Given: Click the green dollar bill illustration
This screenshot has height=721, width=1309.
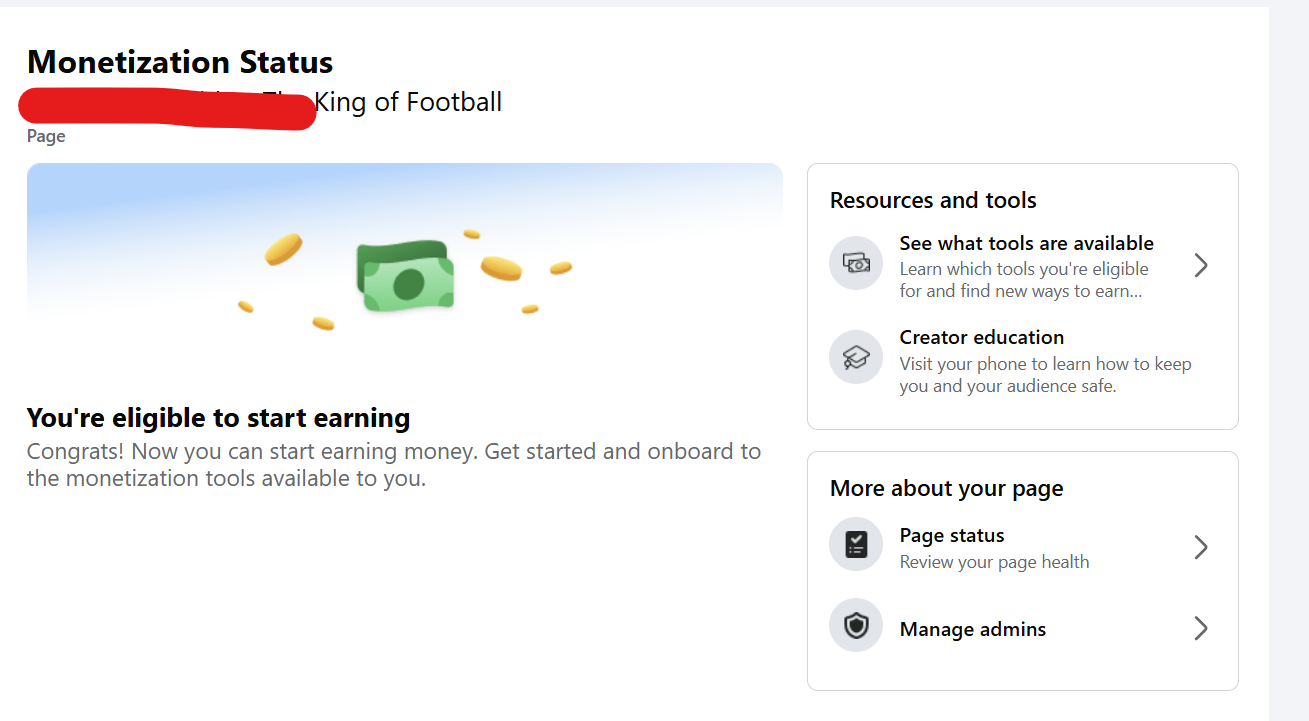Looking at the screenshot, I should tap(405, 277).
